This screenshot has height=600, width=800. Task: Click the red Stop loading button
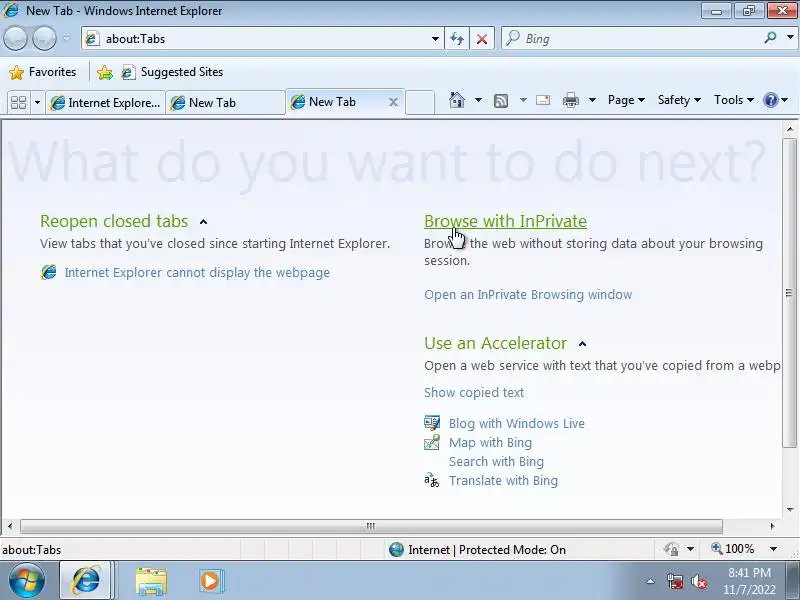(x=482, y=39)
